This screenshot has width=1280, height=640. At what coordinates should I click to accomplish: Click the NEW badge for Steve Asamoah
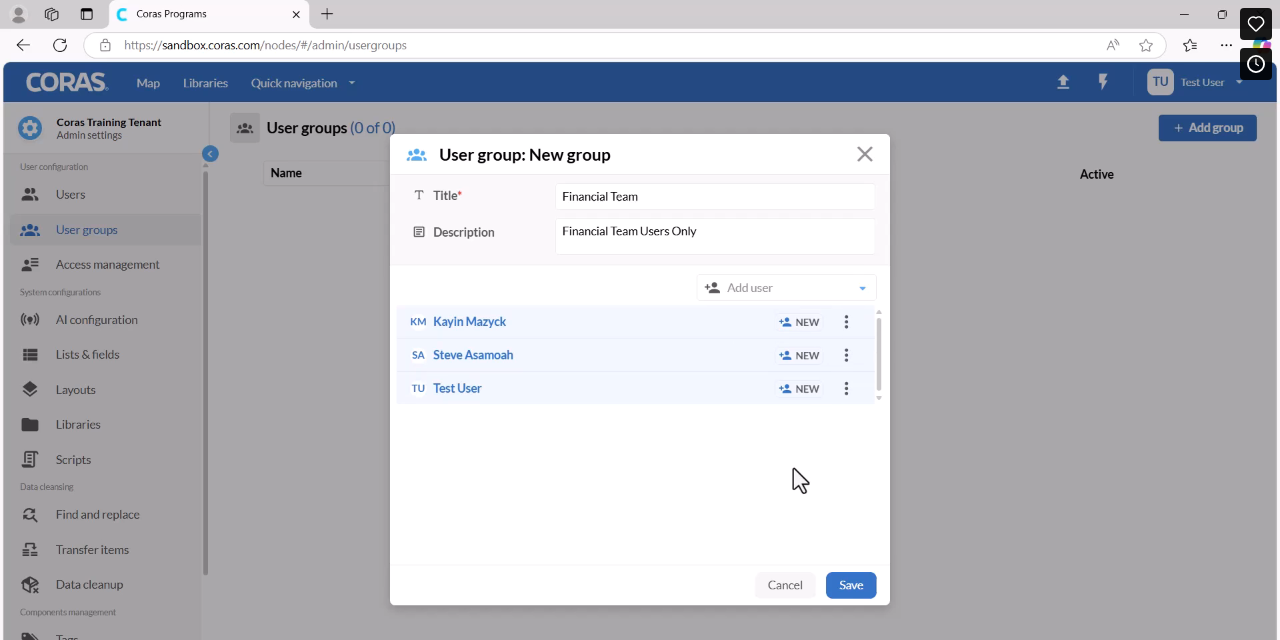(x=799, y=355)
